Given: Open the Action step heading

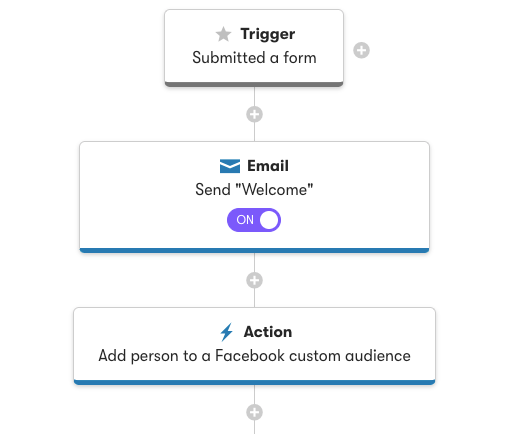Looking at the screenshot, I should tap(268, 332).
